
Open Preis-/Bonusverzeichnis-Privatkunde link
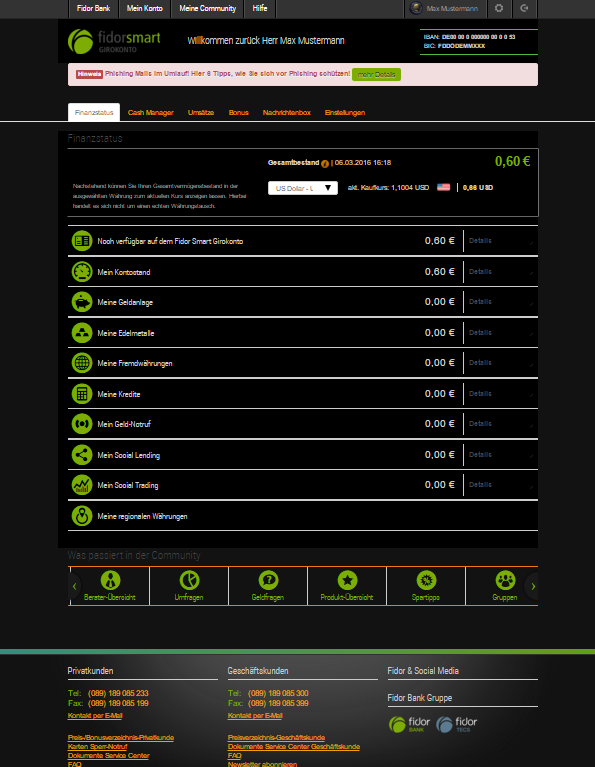coord(121,738)
